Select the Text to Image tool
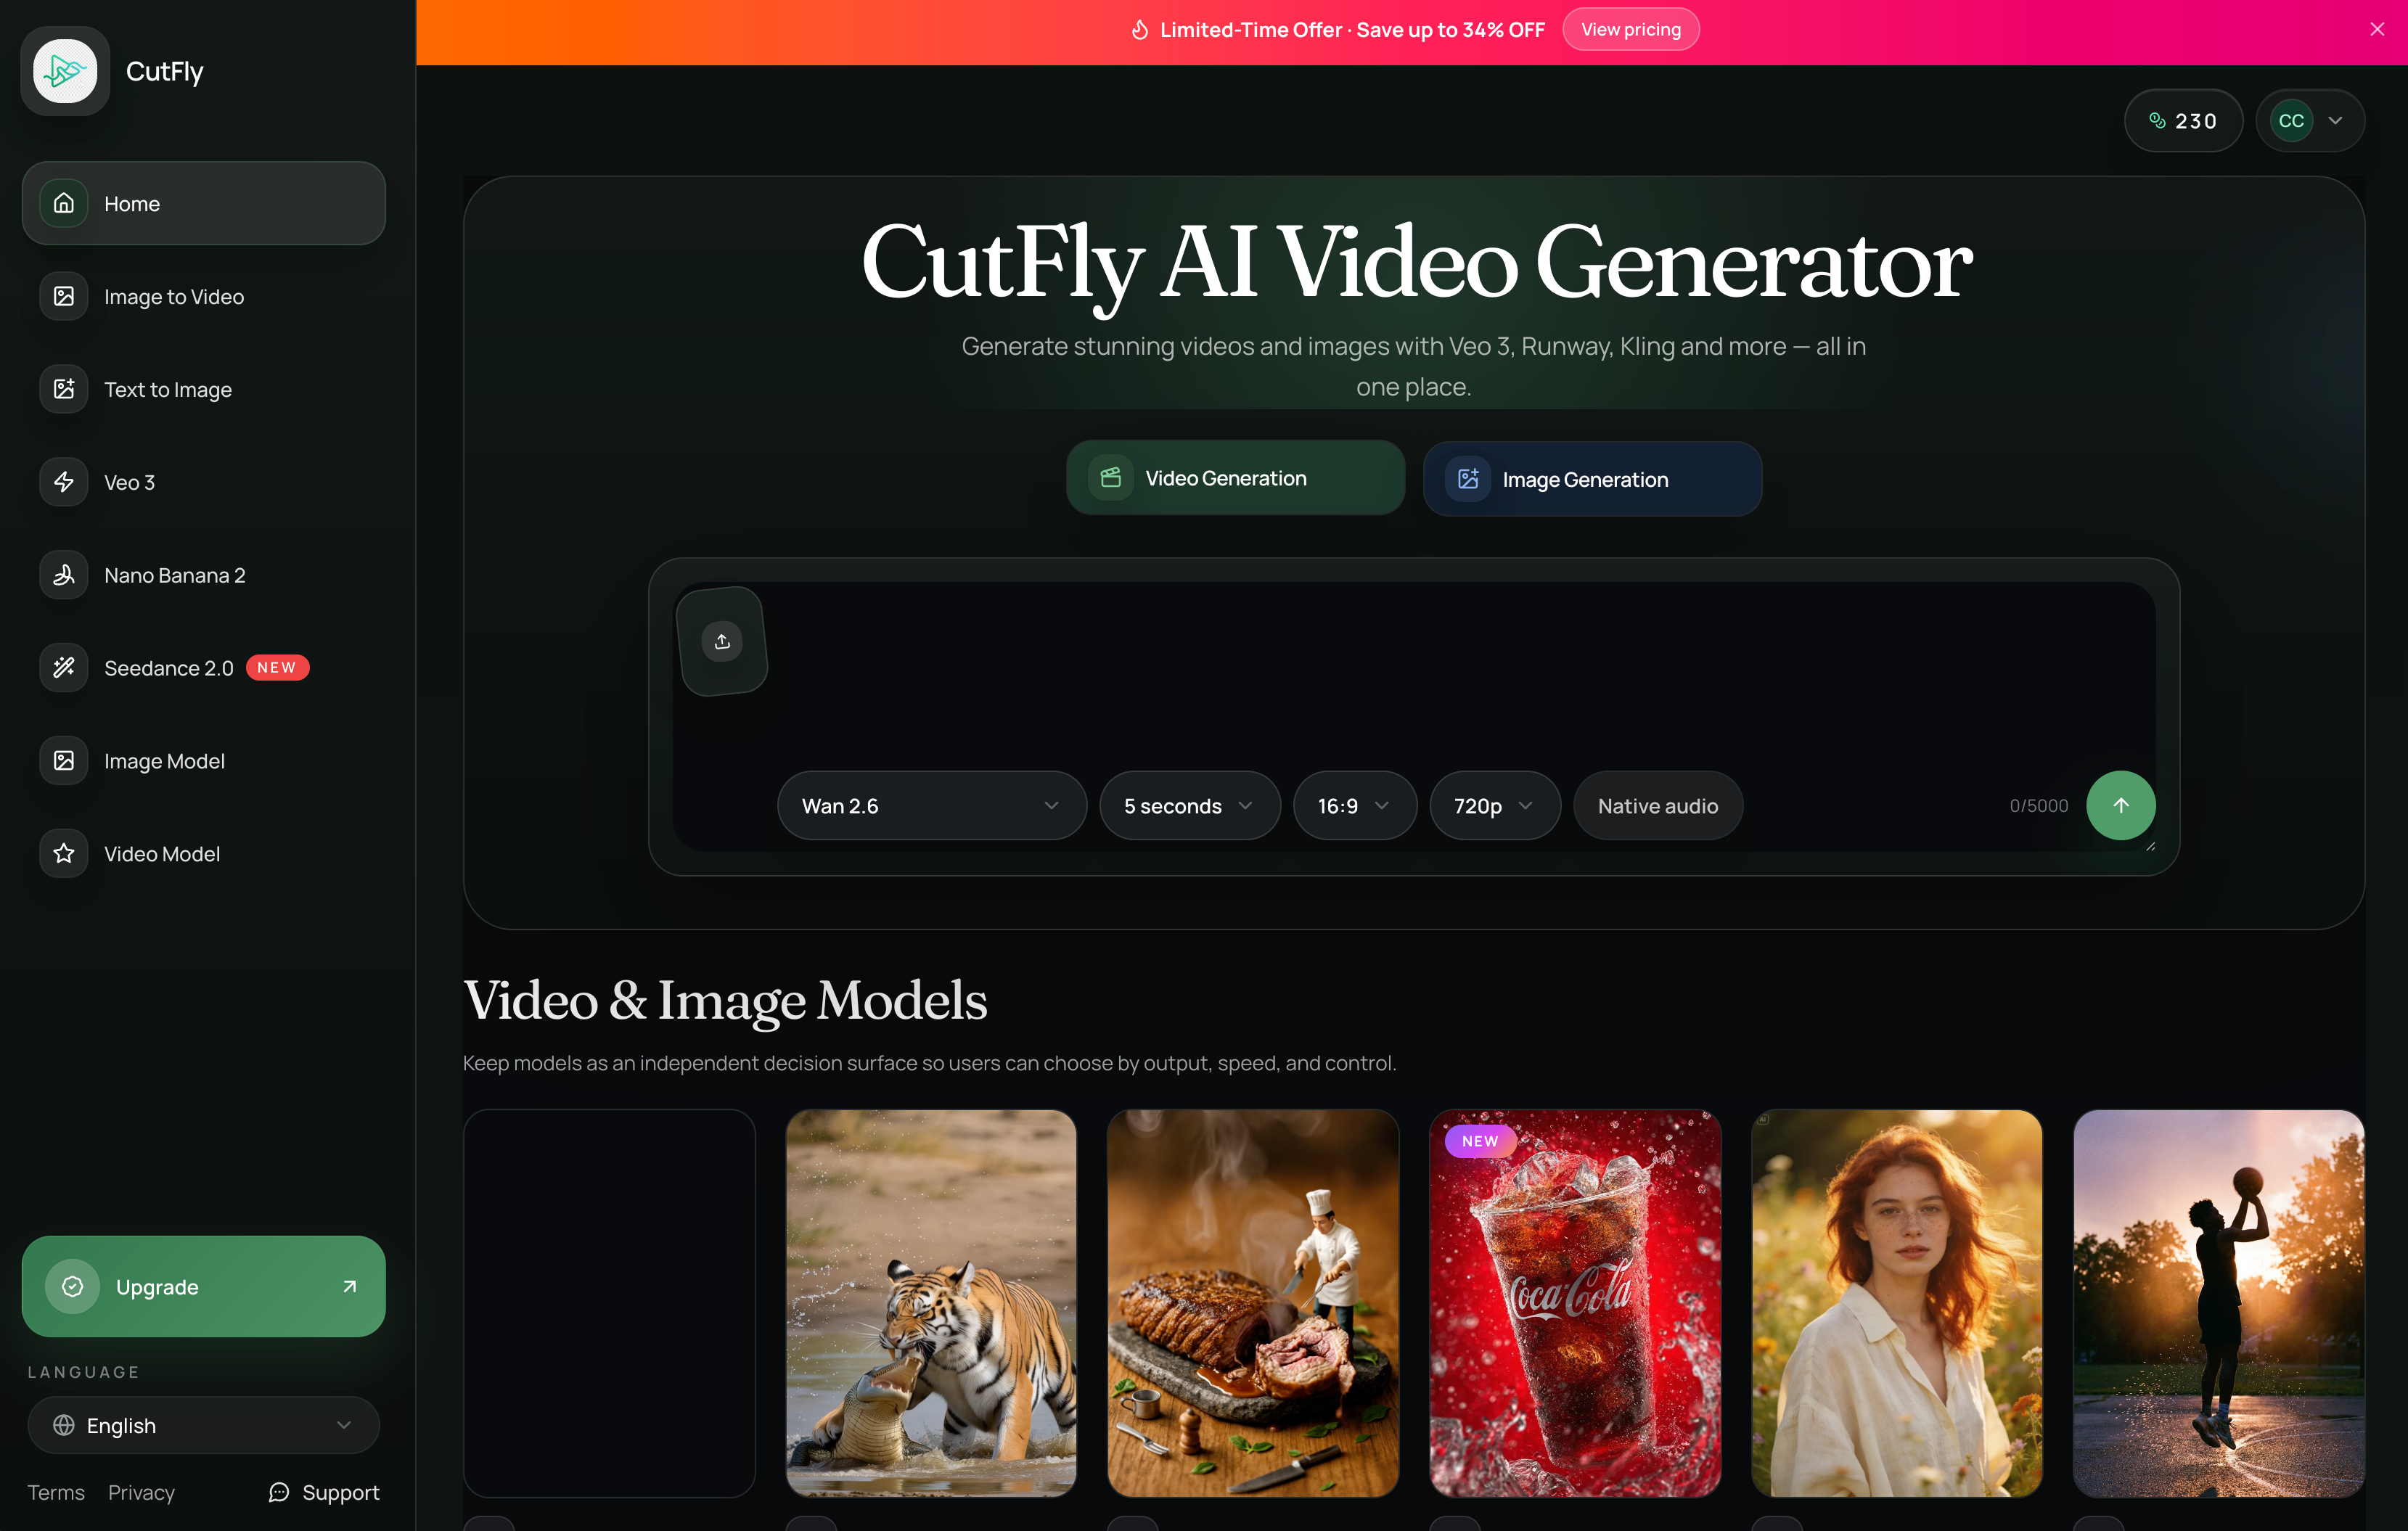 point(167,389)
